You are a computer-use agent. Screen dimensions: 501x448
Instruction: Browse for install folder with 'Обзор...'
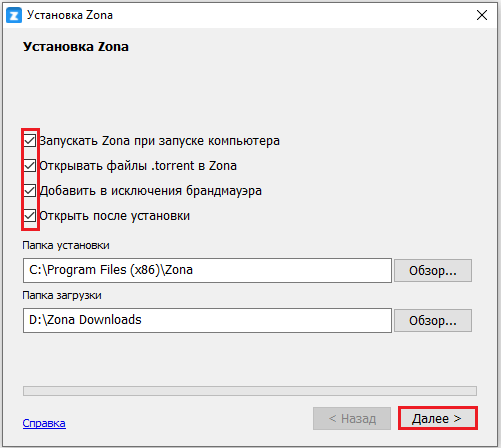click(433, 271)
